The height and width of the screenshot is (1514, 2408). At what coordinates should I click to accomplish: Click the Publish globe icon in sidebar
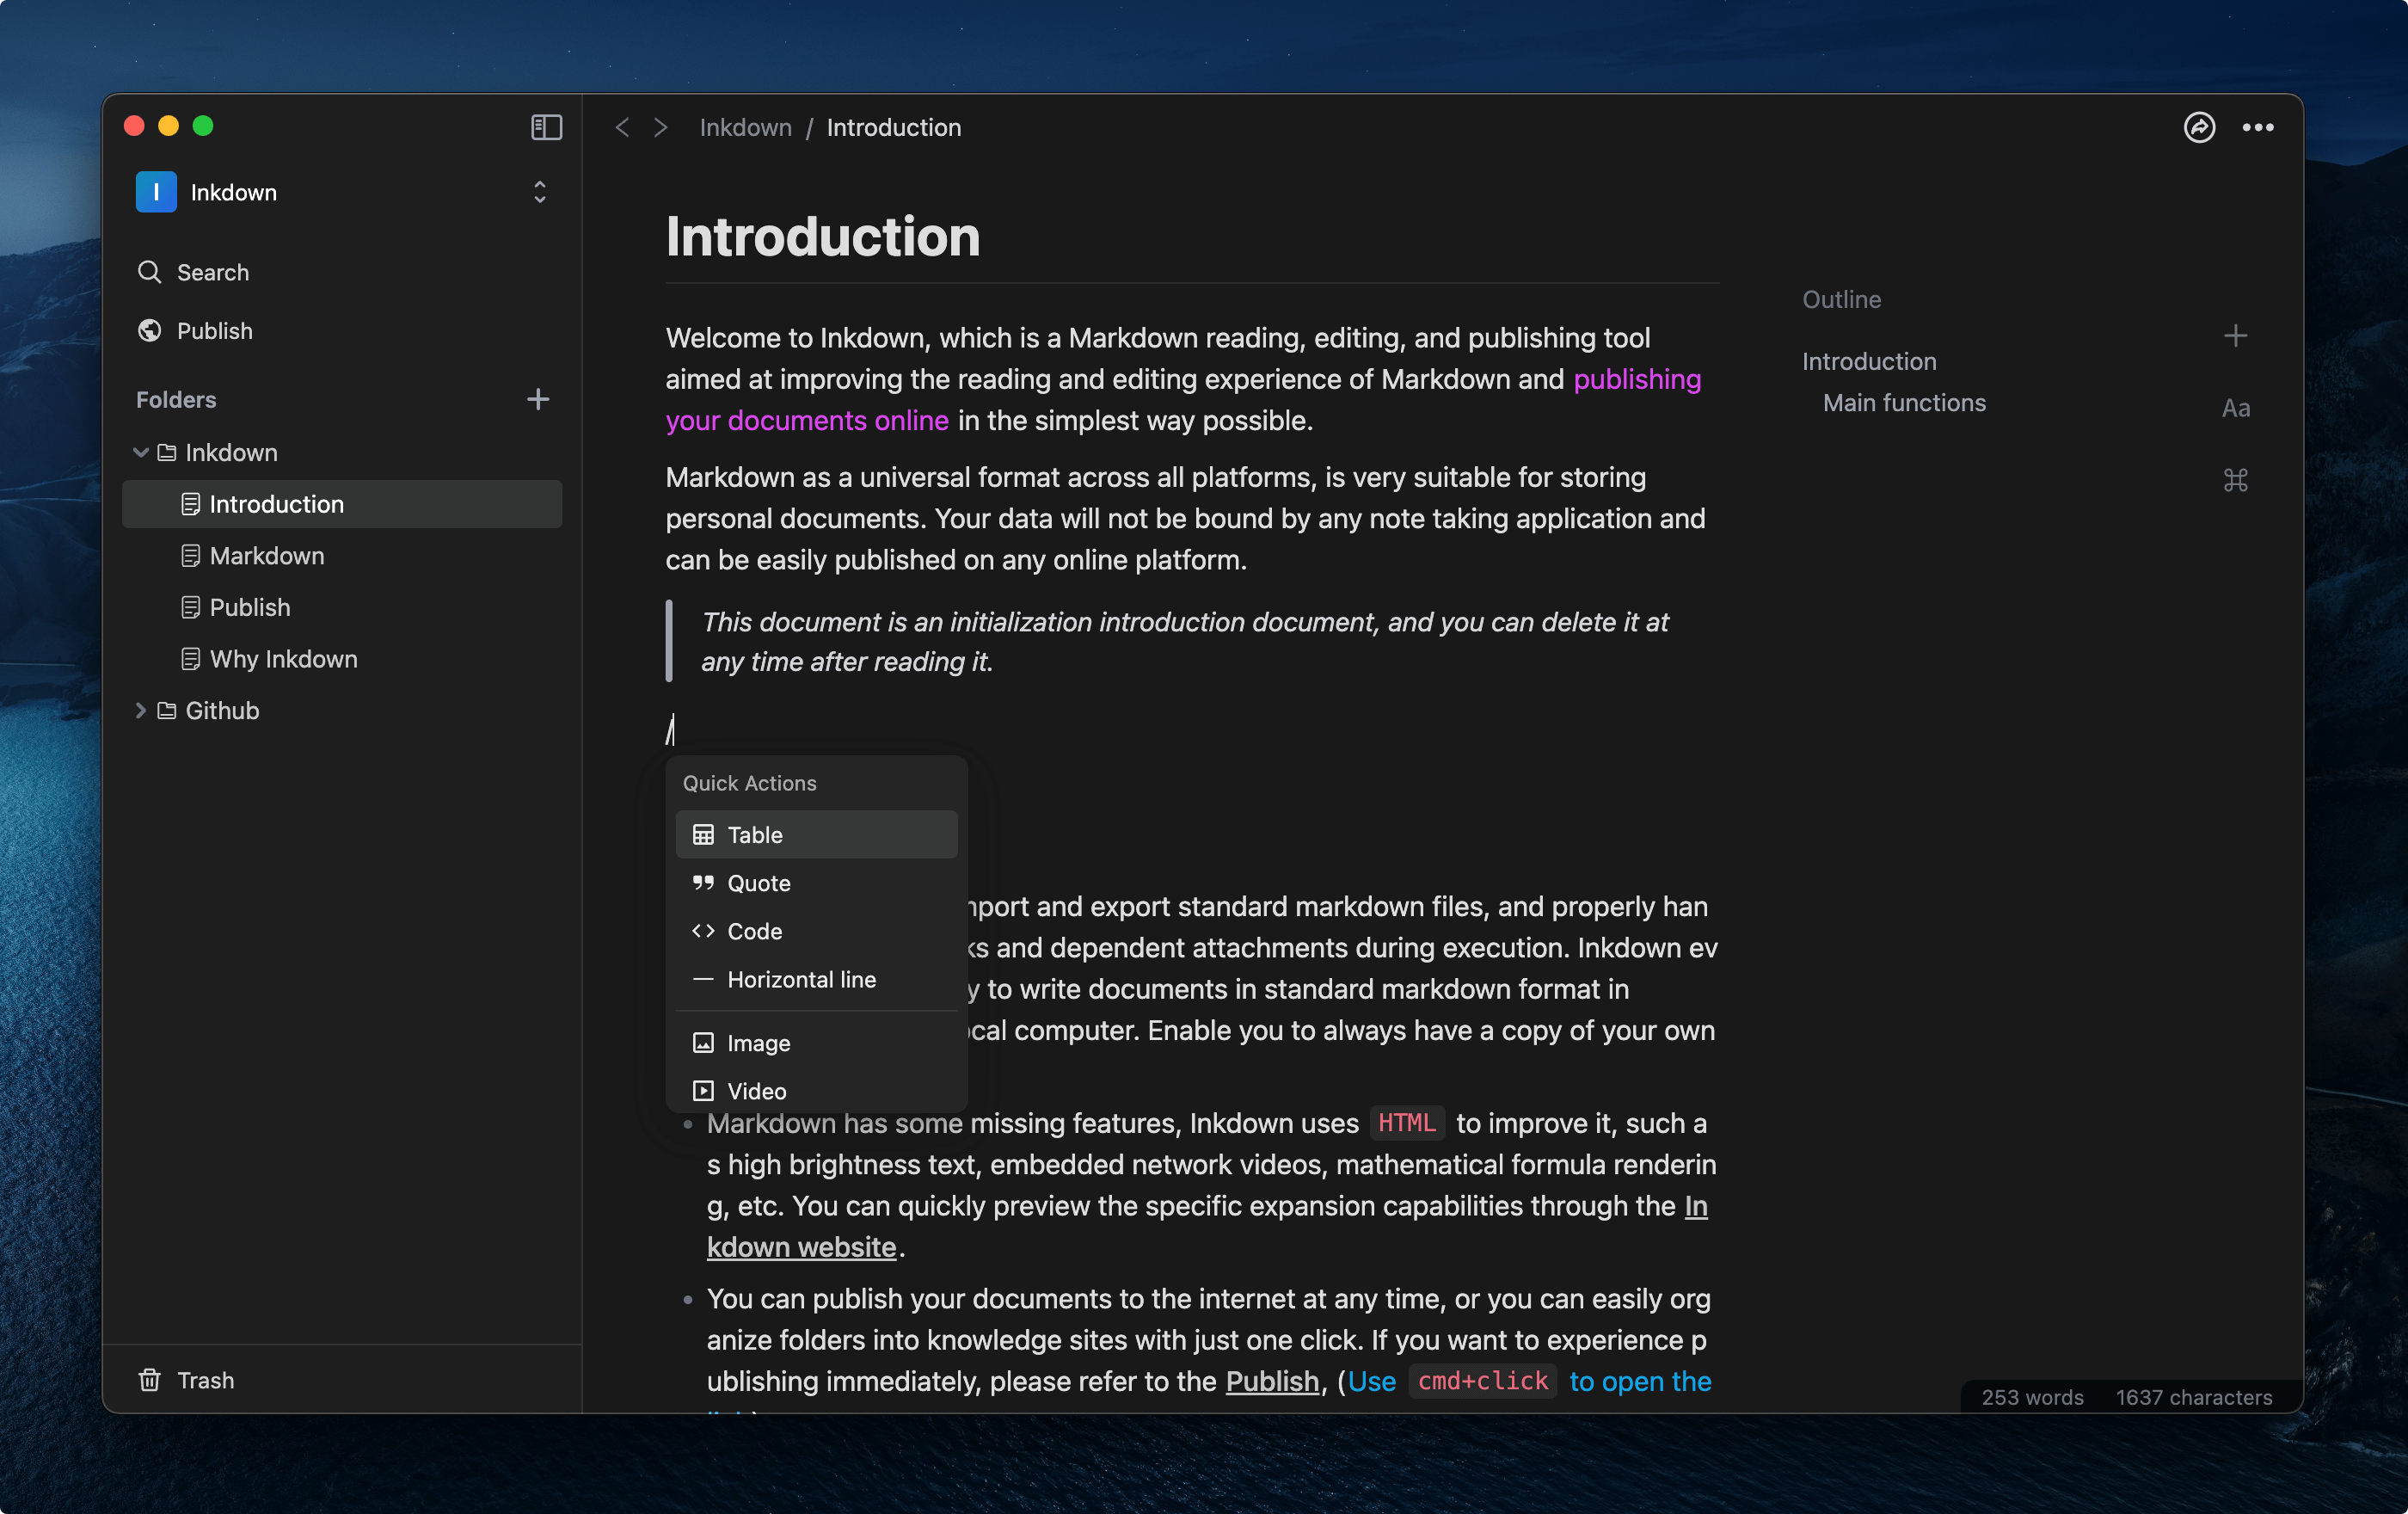pos(149,330)
